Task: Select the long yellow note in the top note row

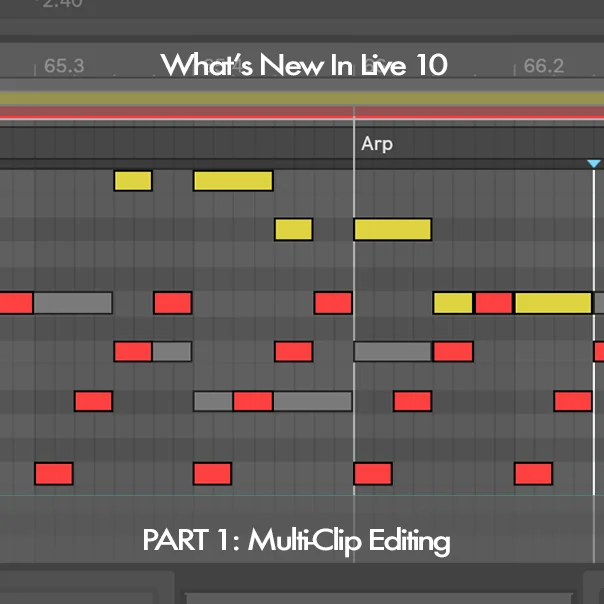Action: coord(233,181)
